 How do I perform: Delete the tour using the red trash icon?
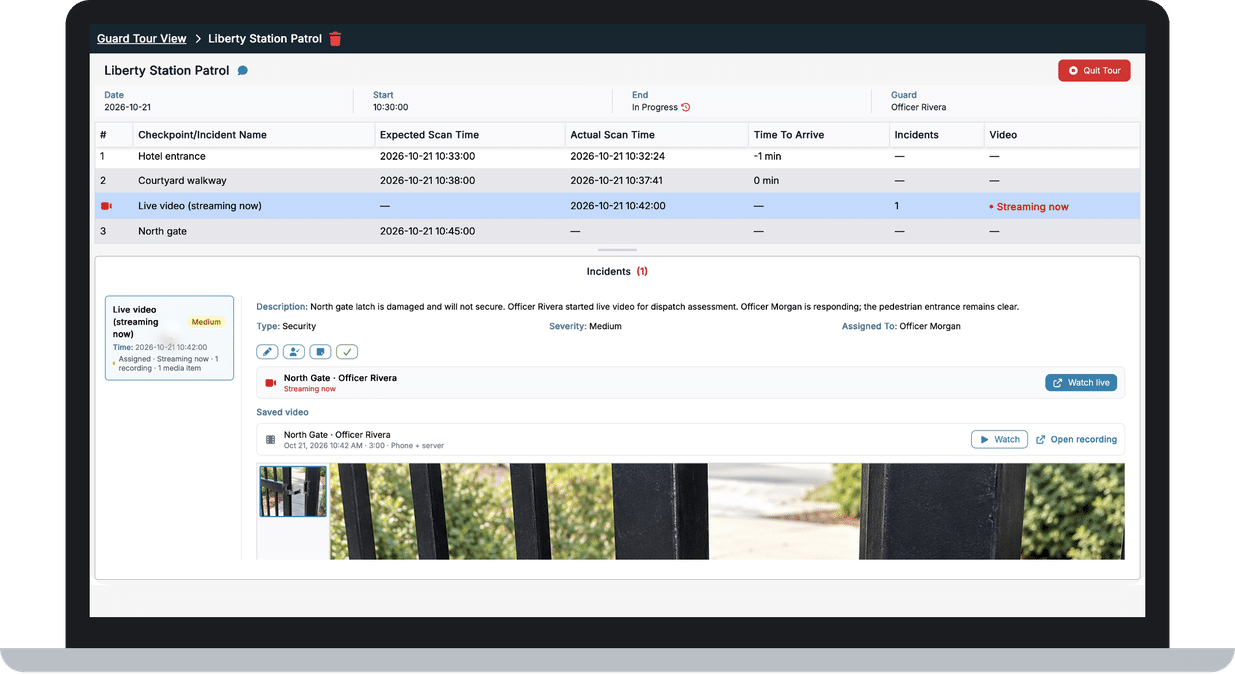[335, 39]
